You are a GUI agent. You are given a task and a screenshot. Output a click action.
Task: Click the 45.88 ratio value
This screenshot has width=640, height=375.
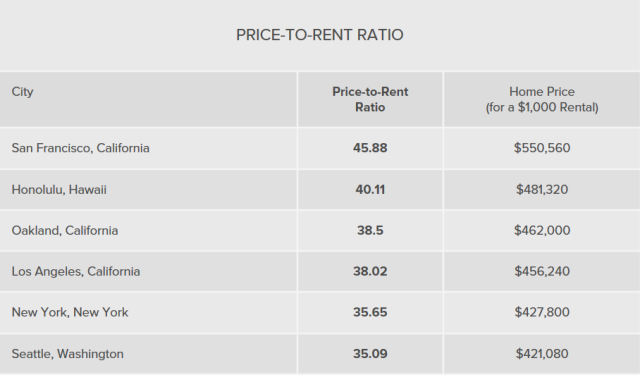[370, 148]
